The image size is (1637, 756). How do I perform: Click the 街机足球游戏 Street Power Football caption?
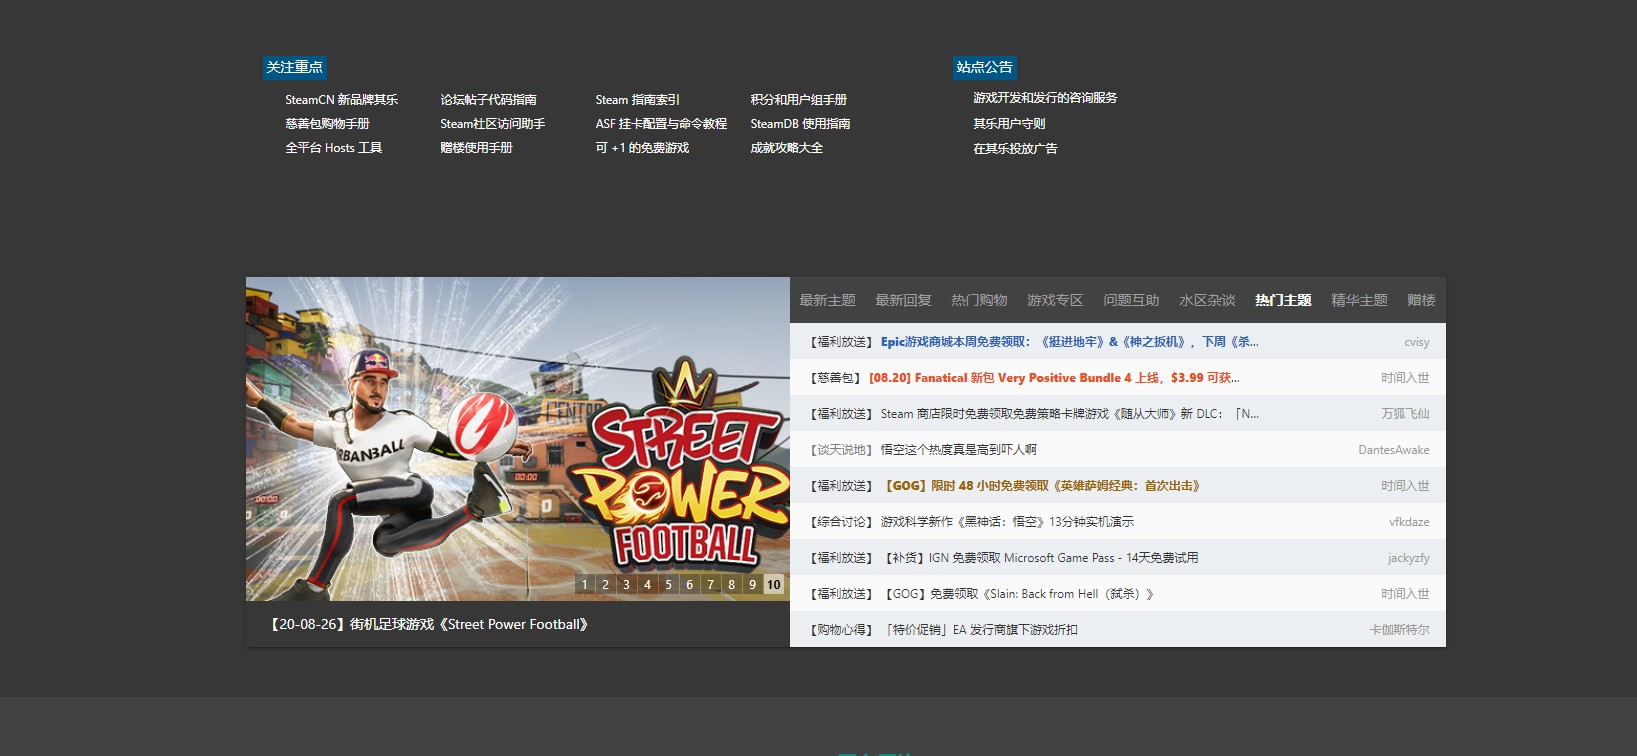[x=429, y=624]
